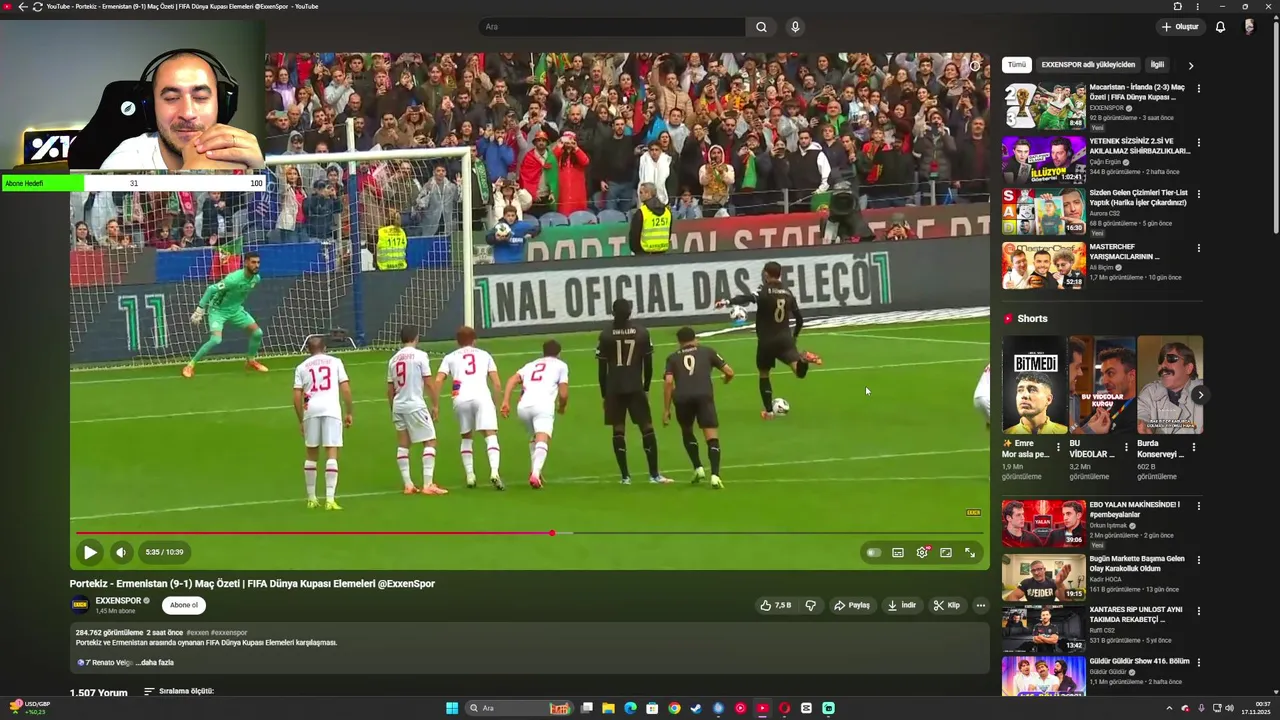Open the Klip clip tool
1280x720 pixels.
tap(946, 605)
